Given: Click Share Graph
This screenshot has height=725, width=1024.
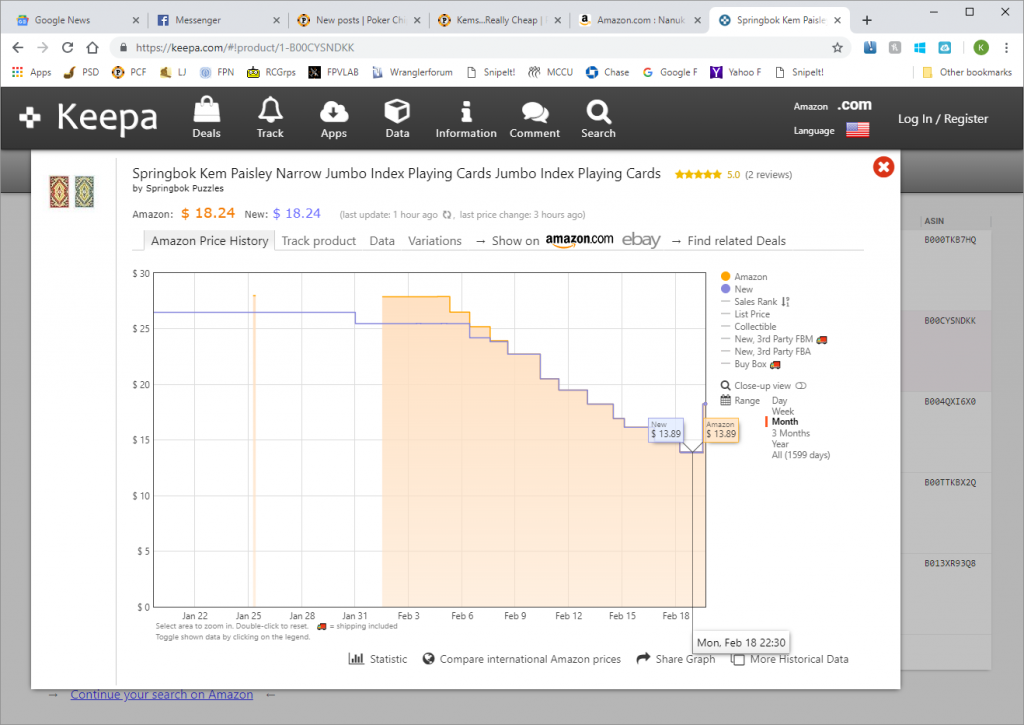Looking at the screenshot, I should pos(675,659).
